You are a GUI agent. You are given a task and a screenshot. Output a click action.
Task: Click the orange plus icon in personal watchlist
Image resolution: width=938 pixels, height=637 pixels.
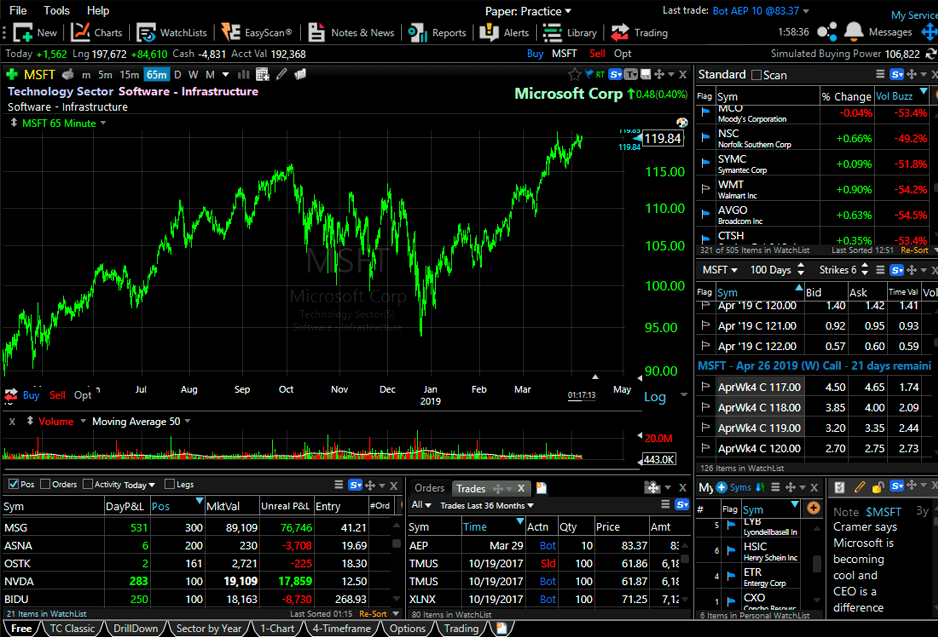pyautogui.click(x=813, y=508)
